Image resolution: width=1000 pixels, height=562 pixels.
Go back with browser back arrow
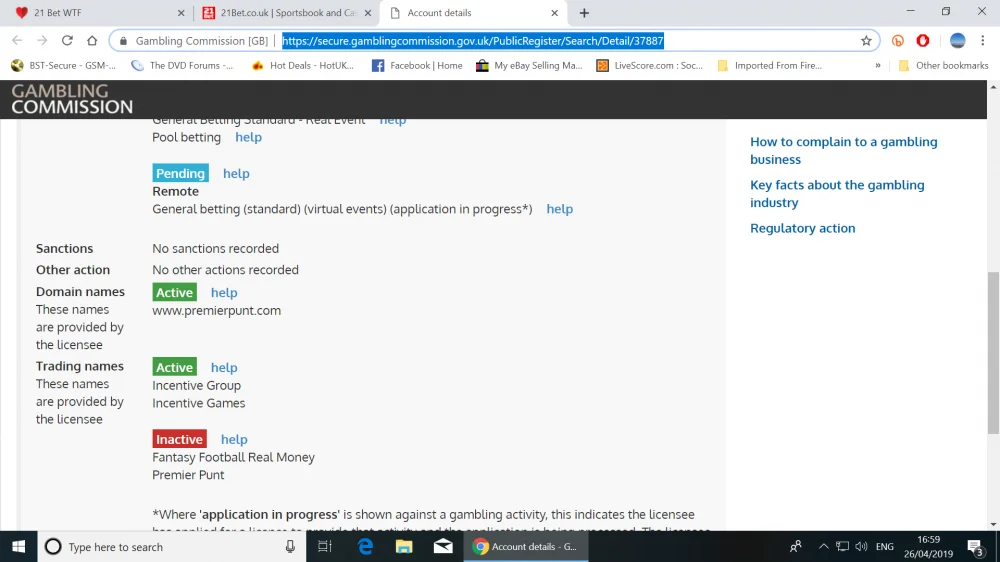17,40
